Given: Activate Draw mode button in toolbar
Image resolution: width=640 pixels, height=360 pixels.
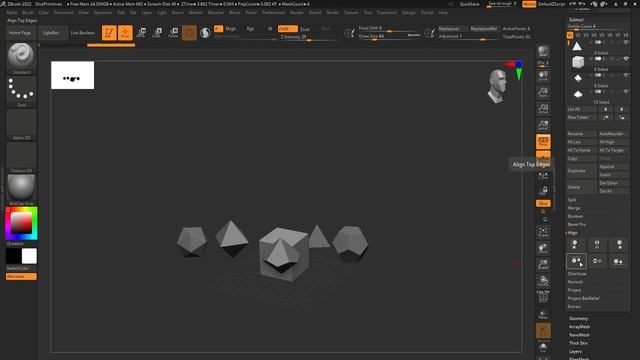Looking at the screenshot, I should coord(125,33).
